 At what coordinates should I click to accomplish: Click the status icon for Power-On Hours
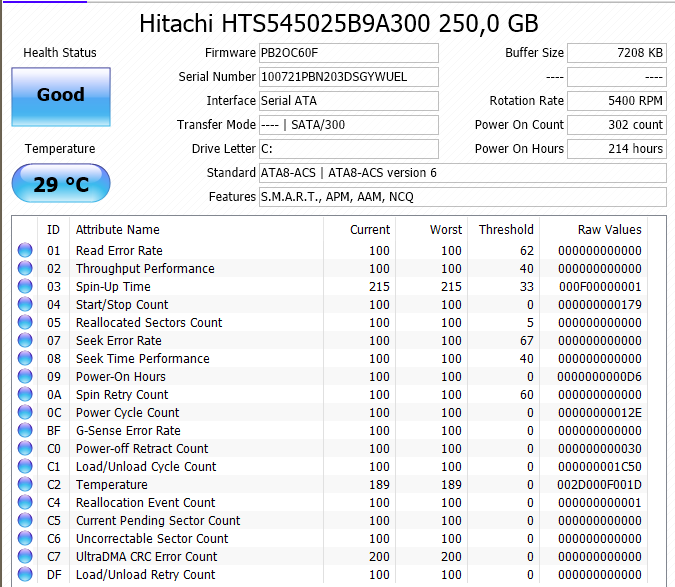(x=25, y=376)
